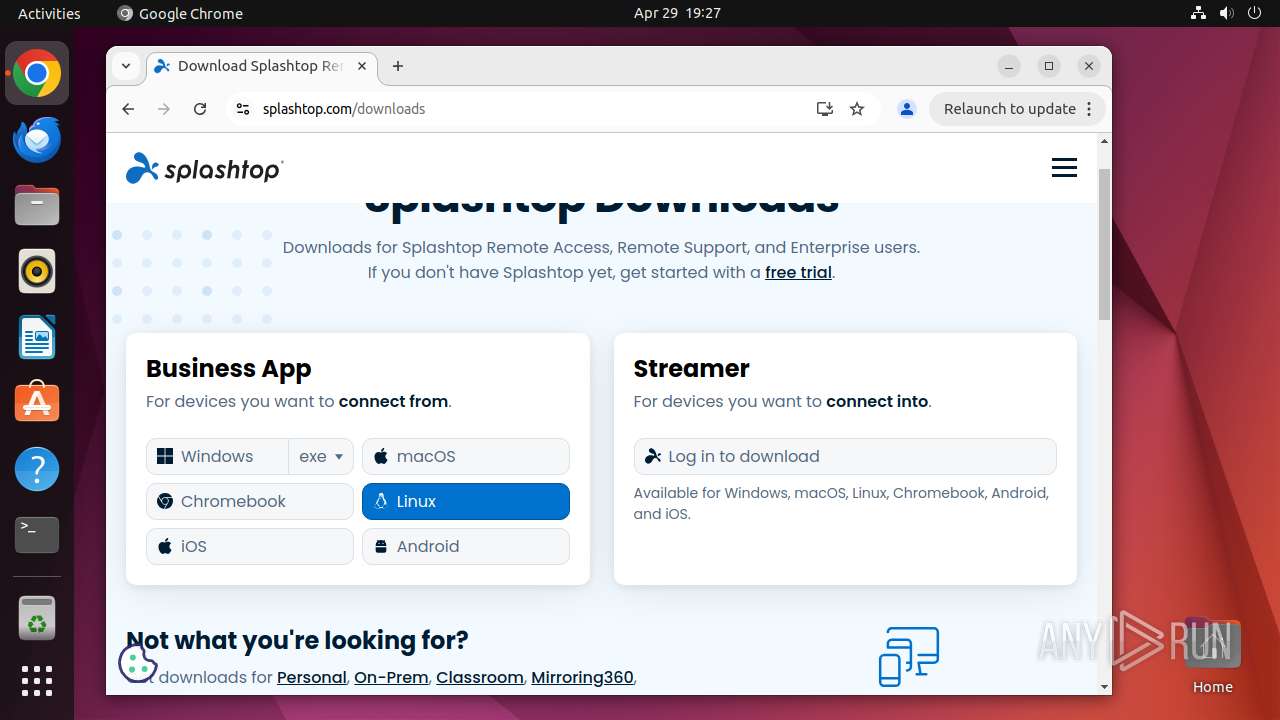View site information icon in address bar

tap(242, 109)
